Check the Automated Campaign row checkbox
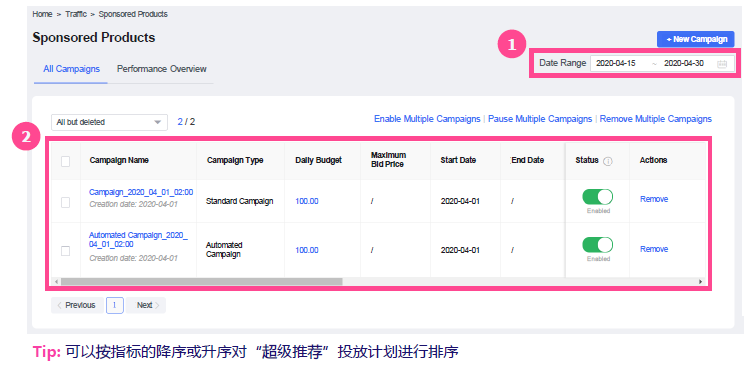This screenshot has width=753, height=366. click(x=66, y=251)
